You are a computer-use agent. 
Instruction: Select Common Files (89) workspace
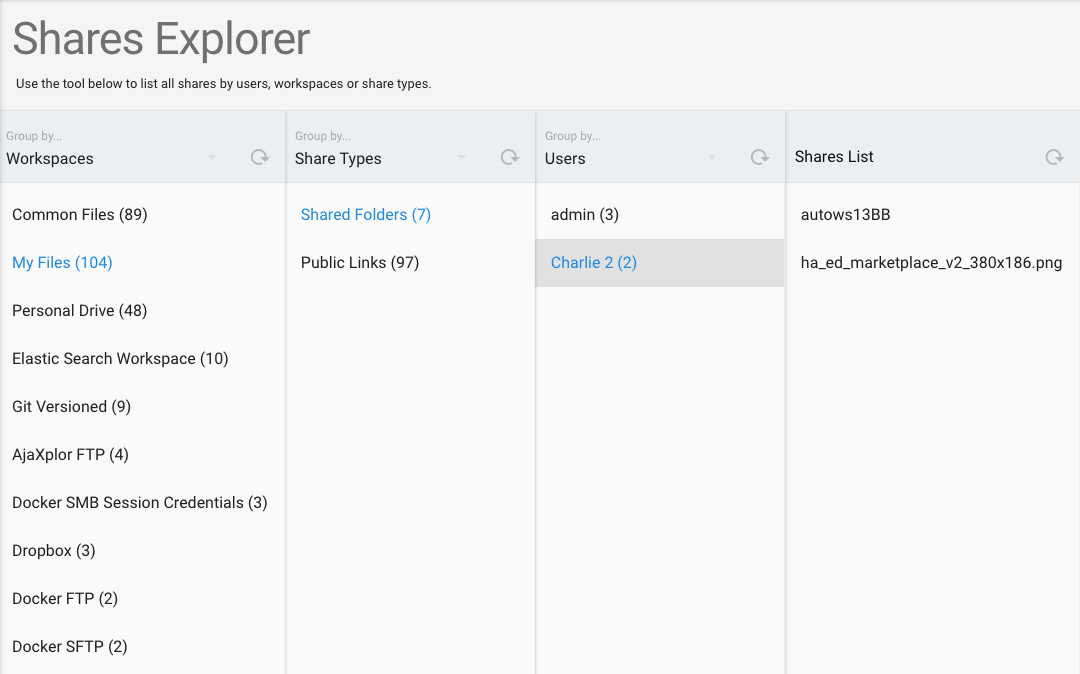coord(143,215)
